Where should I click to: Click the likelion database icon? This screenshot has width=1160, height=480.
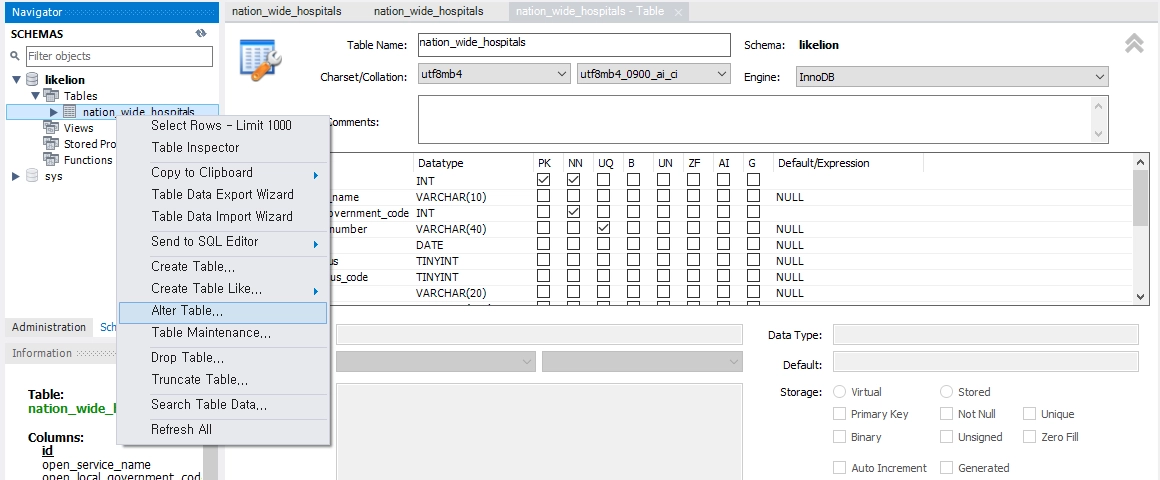click(33, 79)
